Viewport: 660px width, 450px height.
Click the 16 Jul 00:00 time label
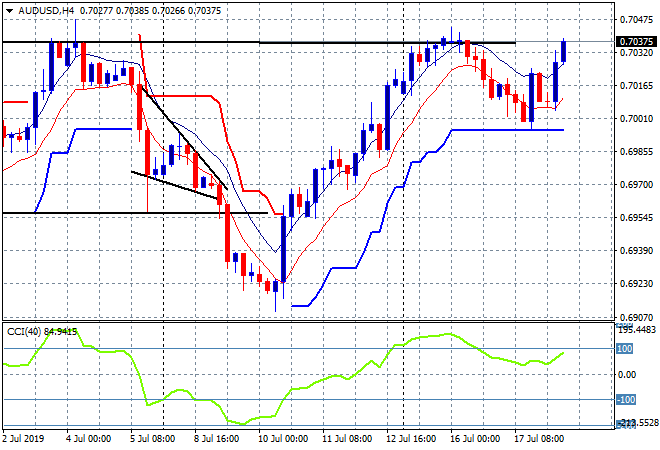475,439
